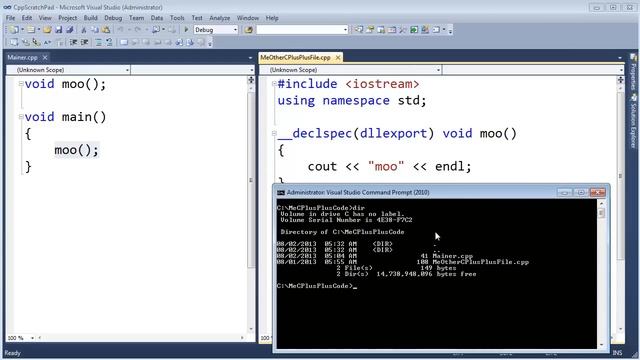640x360 pixels.
Task: Click the Navigate Backward icon
Action: tap(156, 30)
